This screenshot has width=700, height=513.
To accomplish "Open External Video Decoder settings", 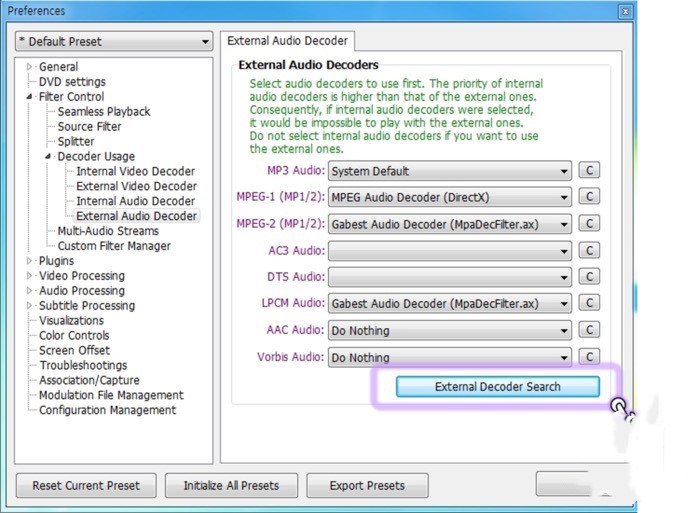I will click(x=136, y=186).
